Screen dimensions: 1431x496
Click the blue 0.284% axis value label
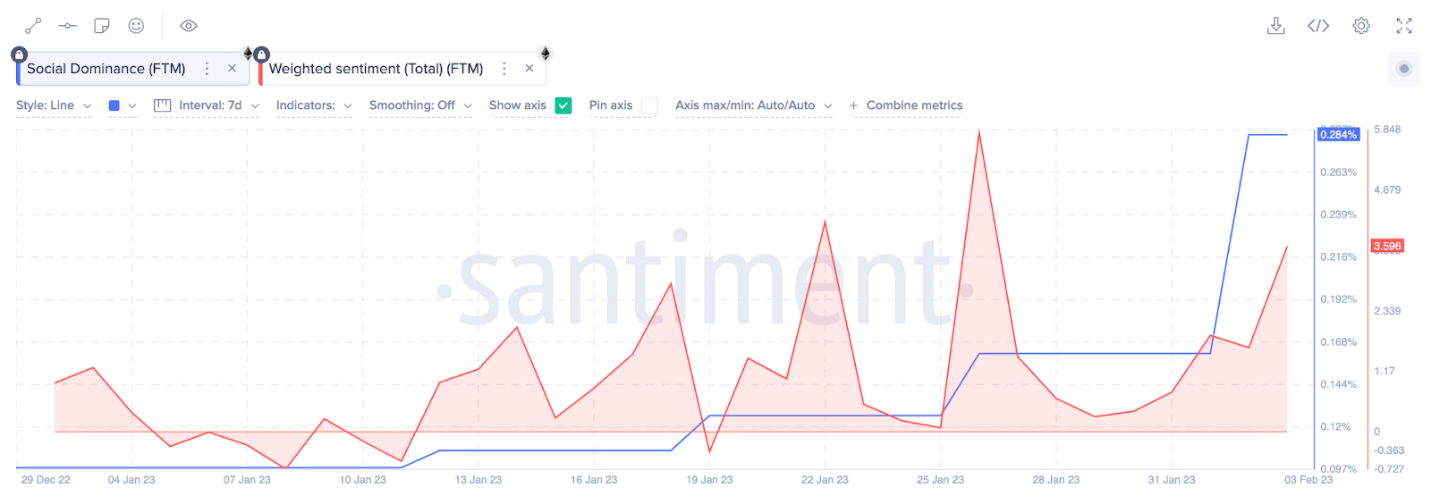click(x=1338, y=134)
